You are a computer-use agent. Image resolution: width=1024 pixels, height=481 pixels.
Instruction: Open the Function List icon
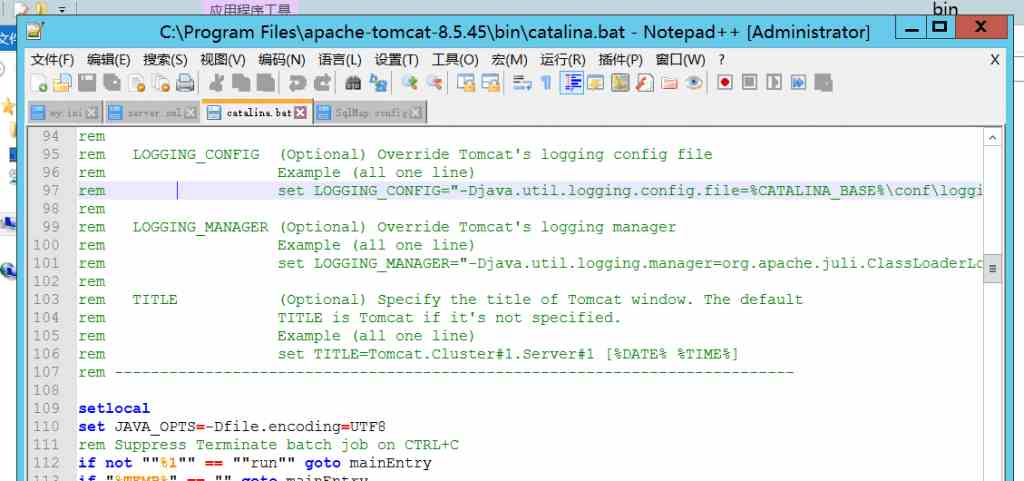pyautogui.click(x=645, y=83)
